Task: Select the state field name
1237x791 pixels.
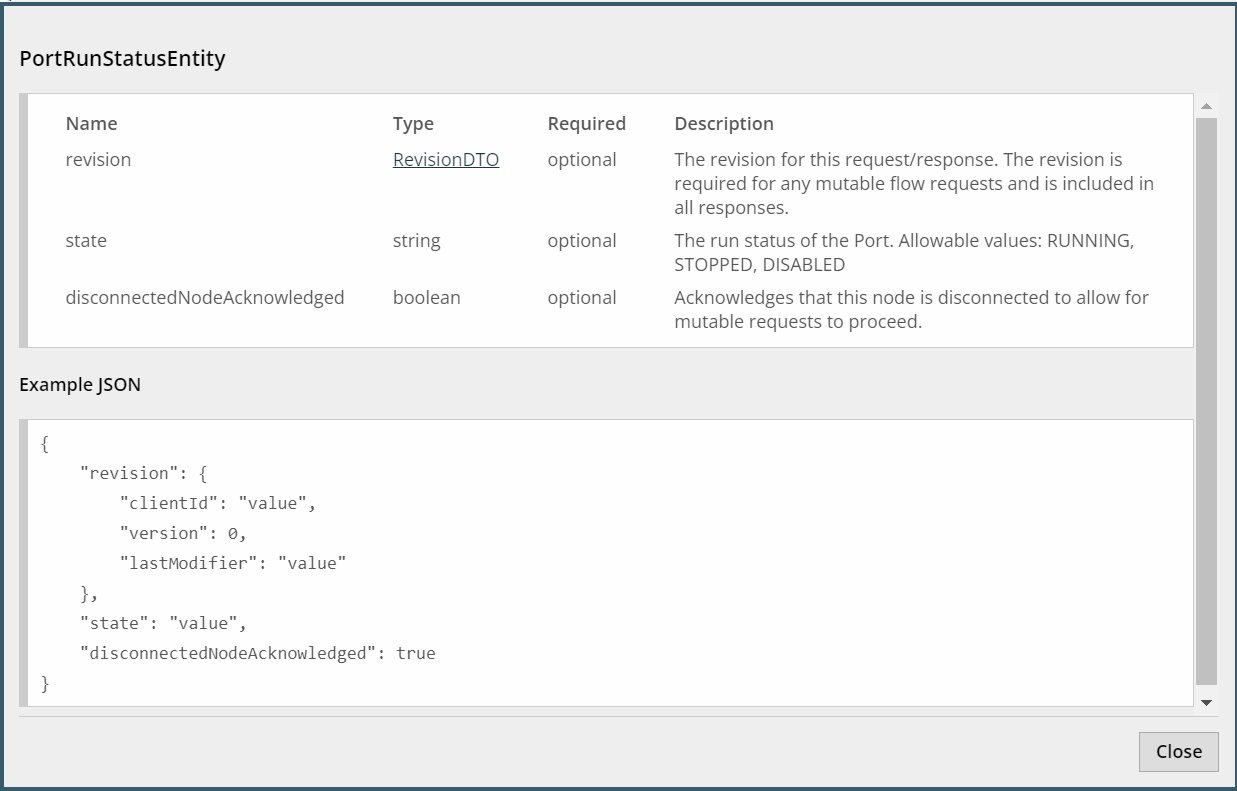Action: pos(86,241)
